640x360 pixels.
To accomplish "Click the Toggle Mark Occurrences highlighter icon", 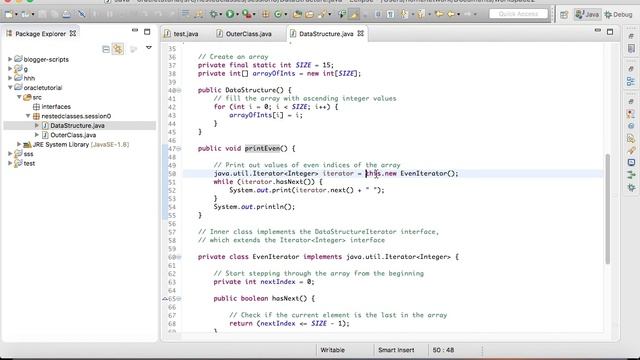I will point(354,15).
